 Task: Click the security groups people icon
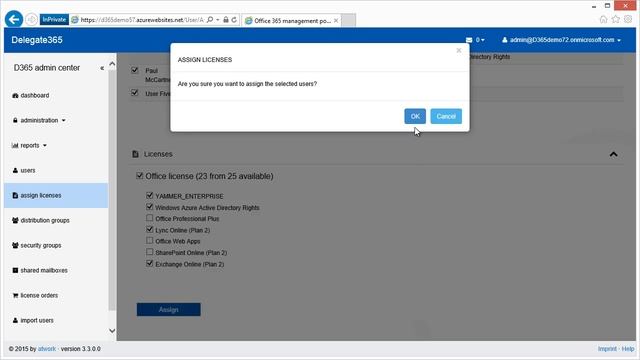(x=15, y=245)
